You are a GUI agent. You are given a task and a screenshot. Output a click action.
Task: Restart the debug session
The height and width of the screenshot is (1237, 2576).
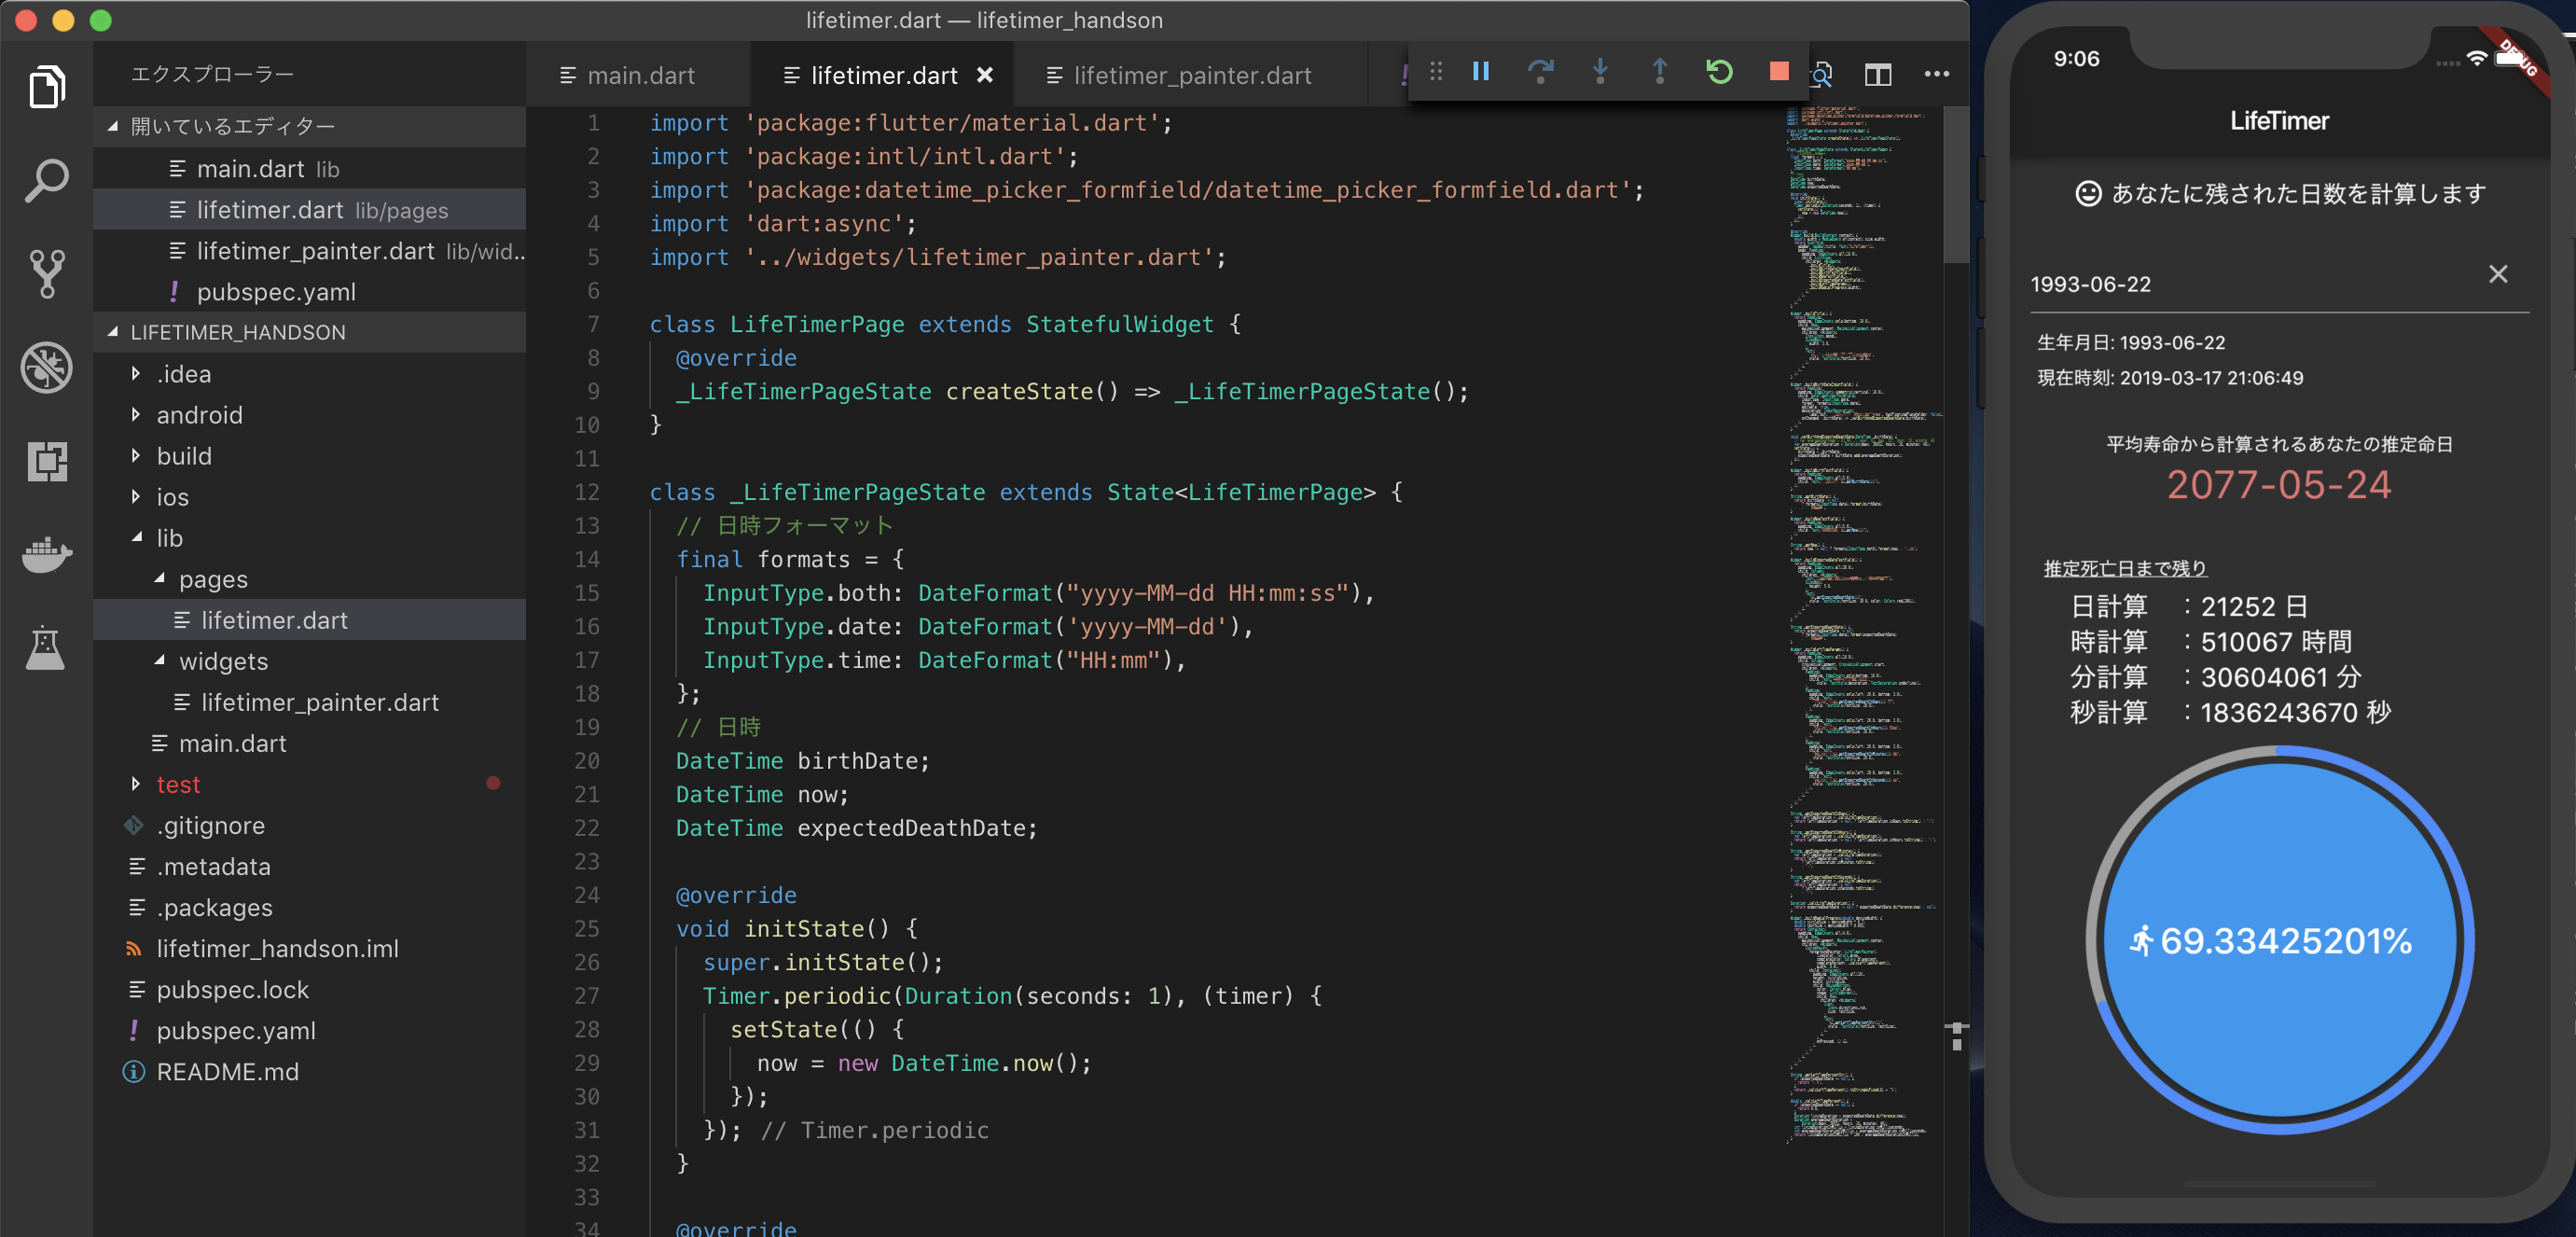1719,72
